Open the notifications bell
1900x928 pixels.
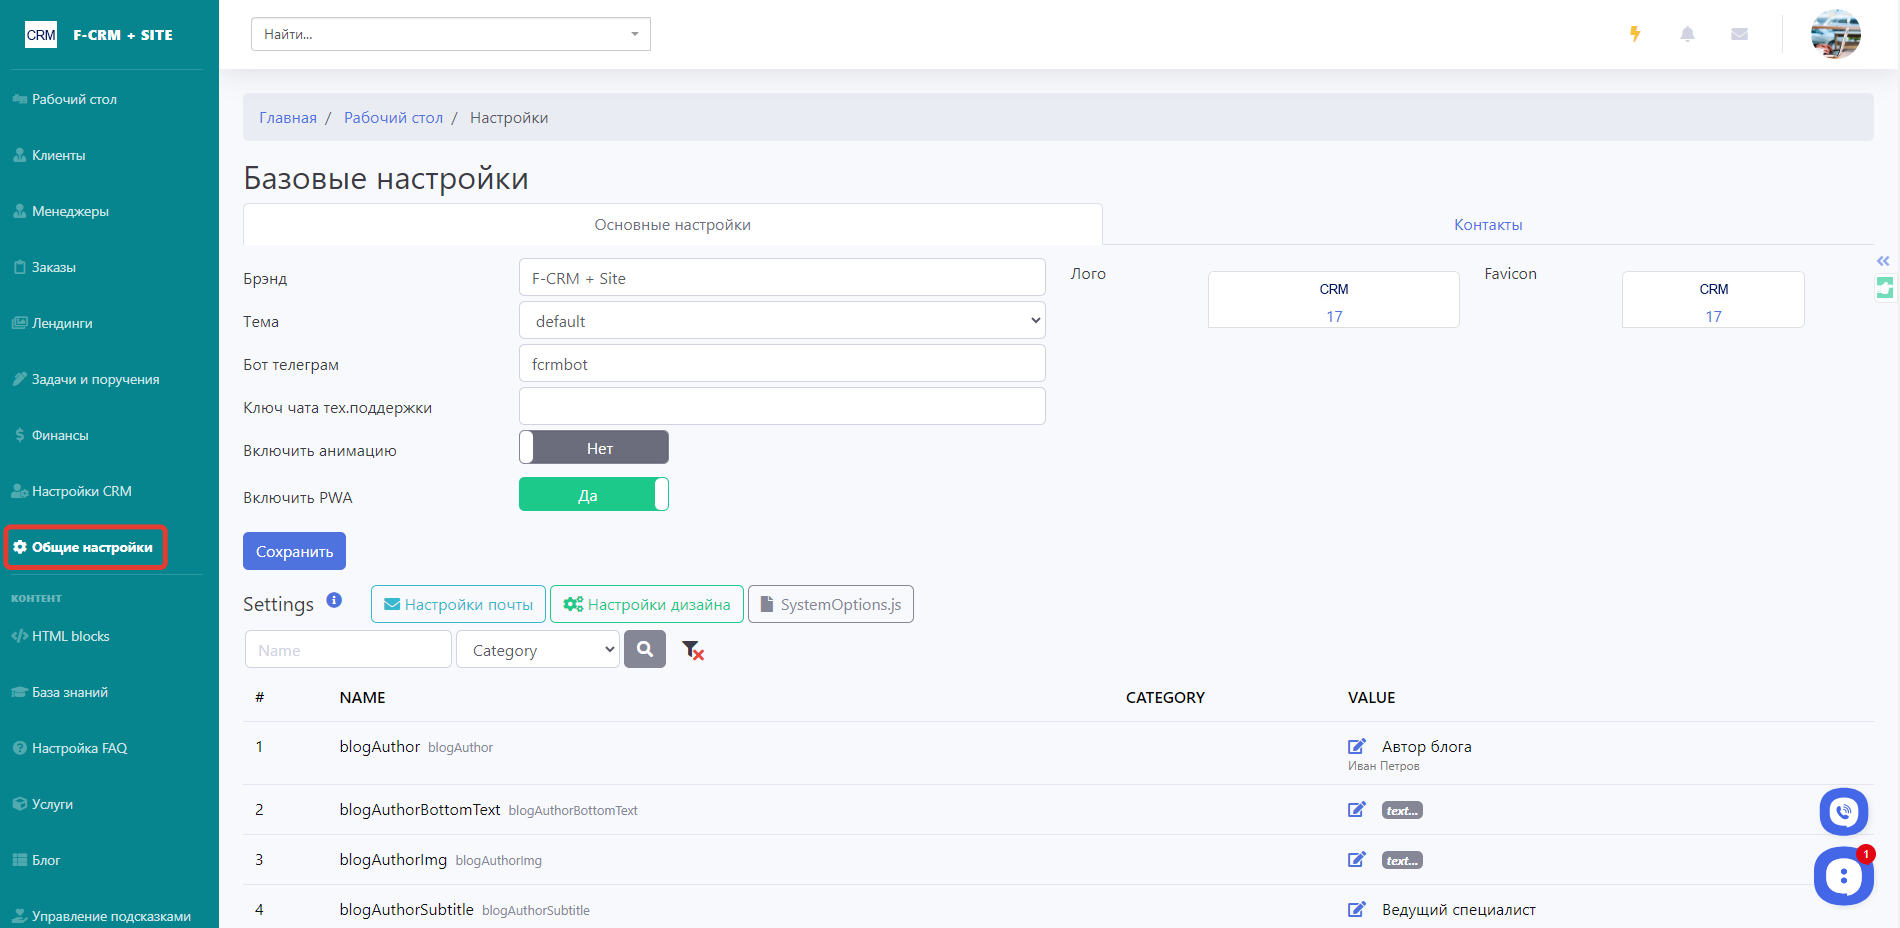pos(1687,34)
